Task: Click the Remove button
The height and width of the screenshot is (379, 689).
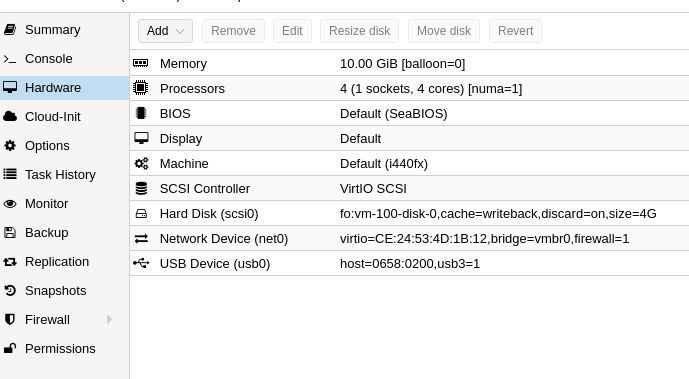Action: point(233,31)
